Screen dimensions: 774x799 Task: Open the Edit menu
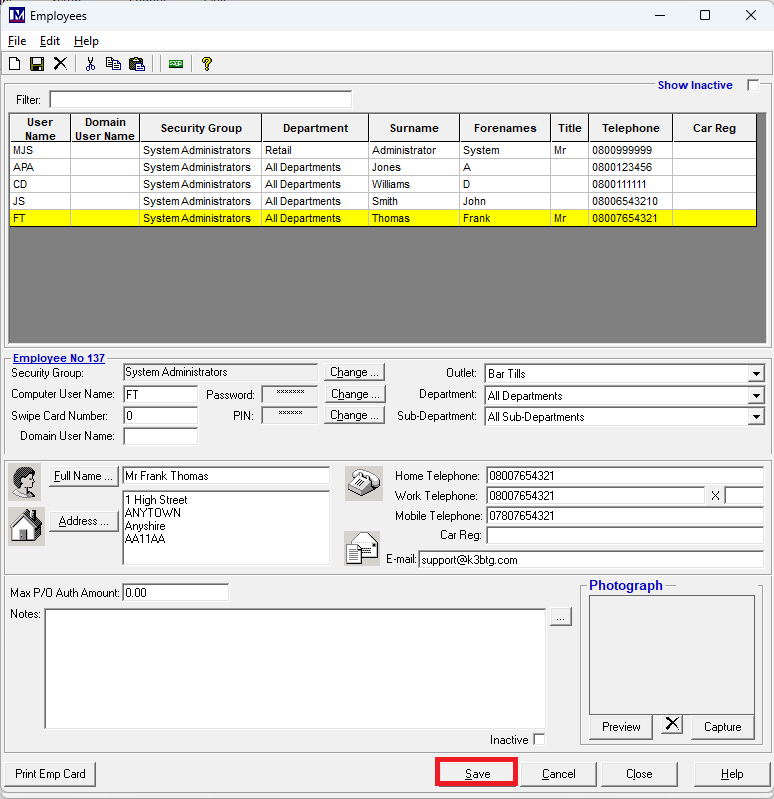coord(50,41)
